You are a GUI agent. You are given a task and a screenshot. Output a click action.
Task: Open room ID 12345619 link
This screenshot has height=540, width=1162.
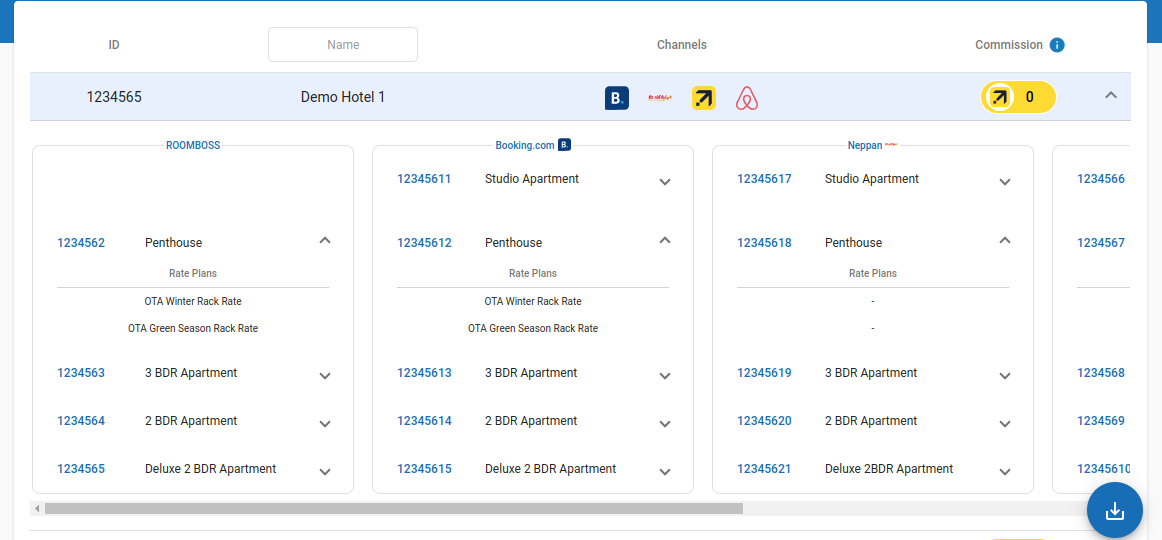tap(764, 373)
